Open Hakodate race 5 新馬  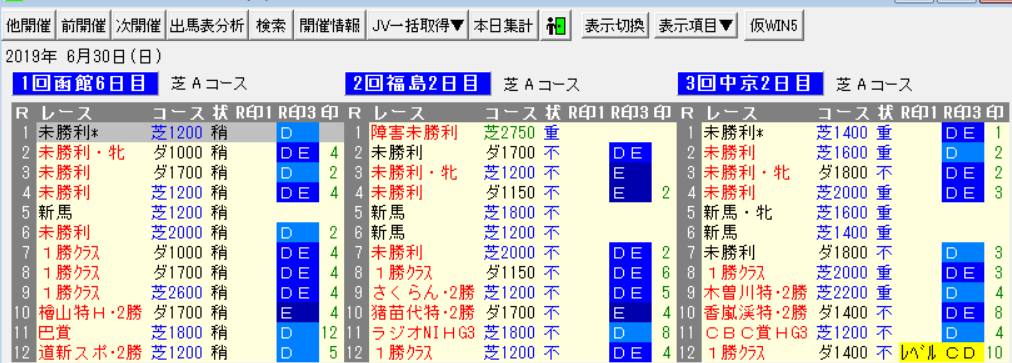tap(56, 212)
